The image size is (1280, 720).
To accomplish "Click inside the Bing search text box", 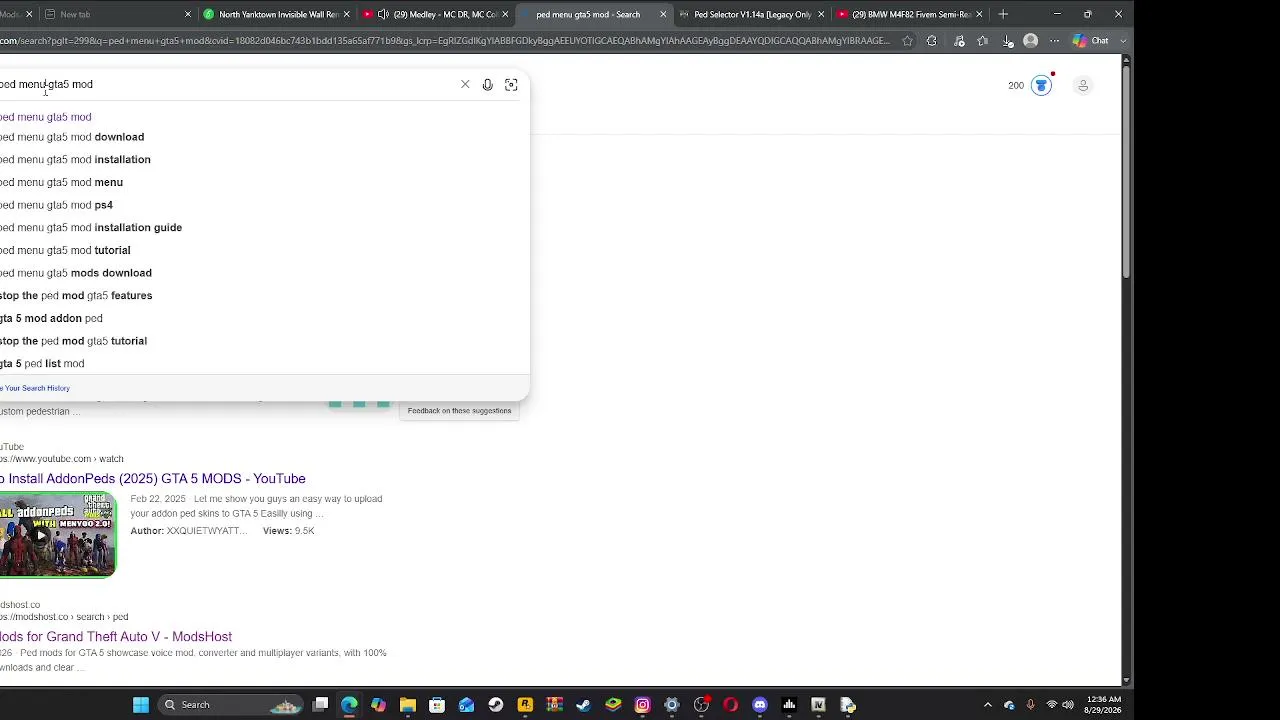I will (x=225, y=85).
